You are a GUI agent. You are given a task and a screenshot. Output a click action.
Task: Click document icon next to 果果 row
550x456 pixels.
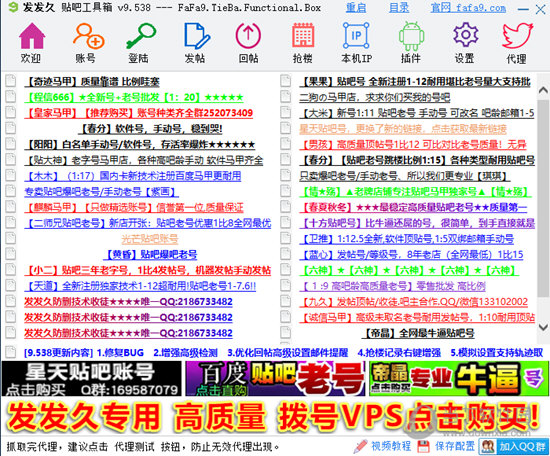tap(286, 80)
